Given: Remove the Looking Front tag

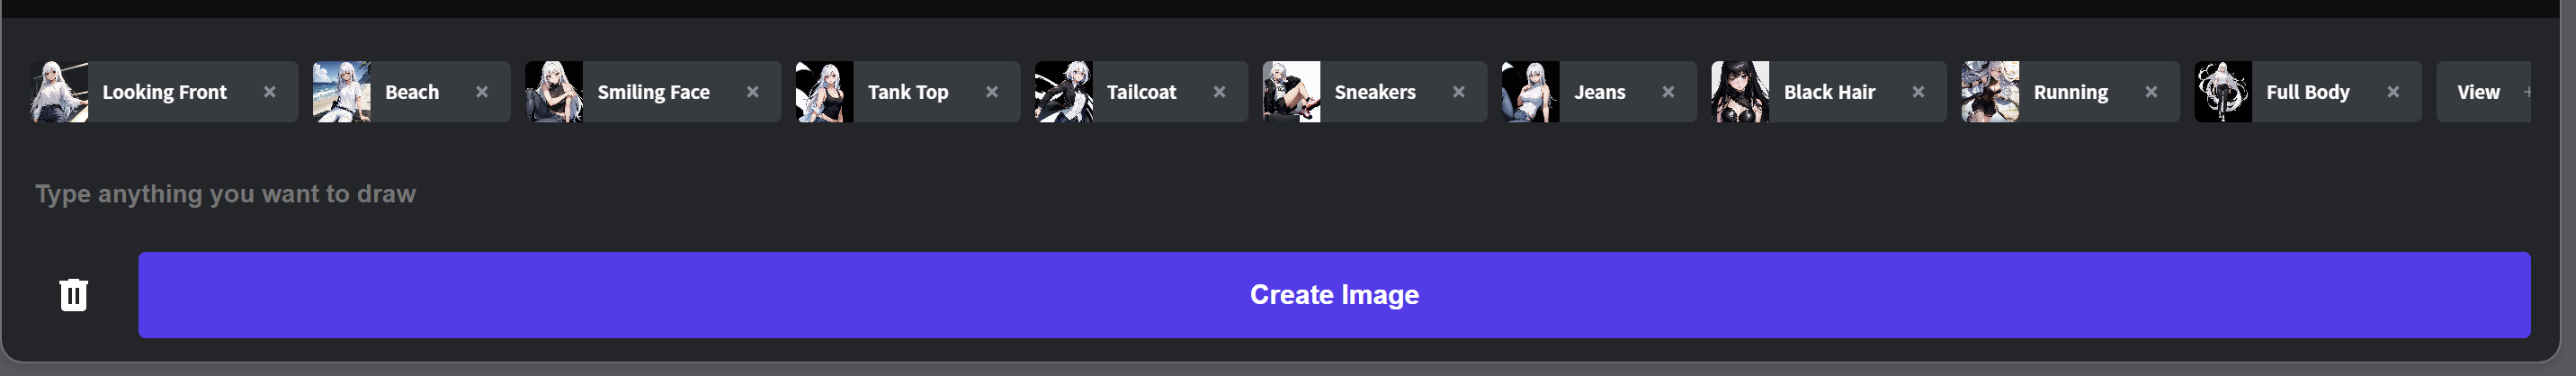Looking at the screenshot, I should click(x=269, y=92).
